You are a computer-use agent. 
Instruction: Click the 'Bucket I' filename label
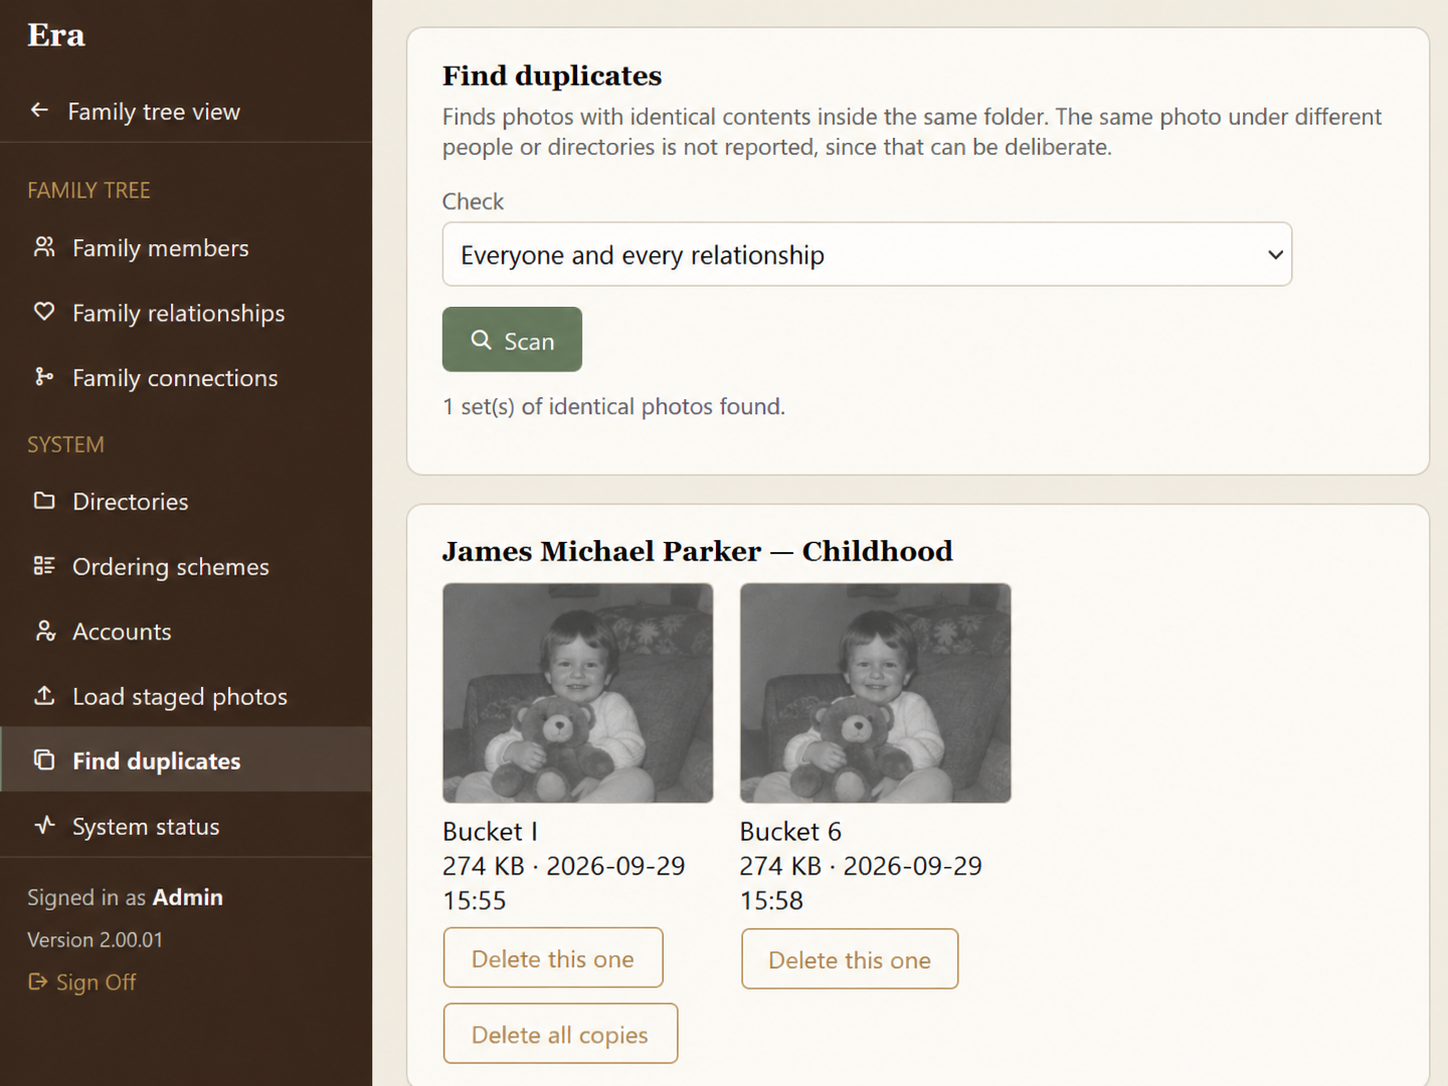490,831
